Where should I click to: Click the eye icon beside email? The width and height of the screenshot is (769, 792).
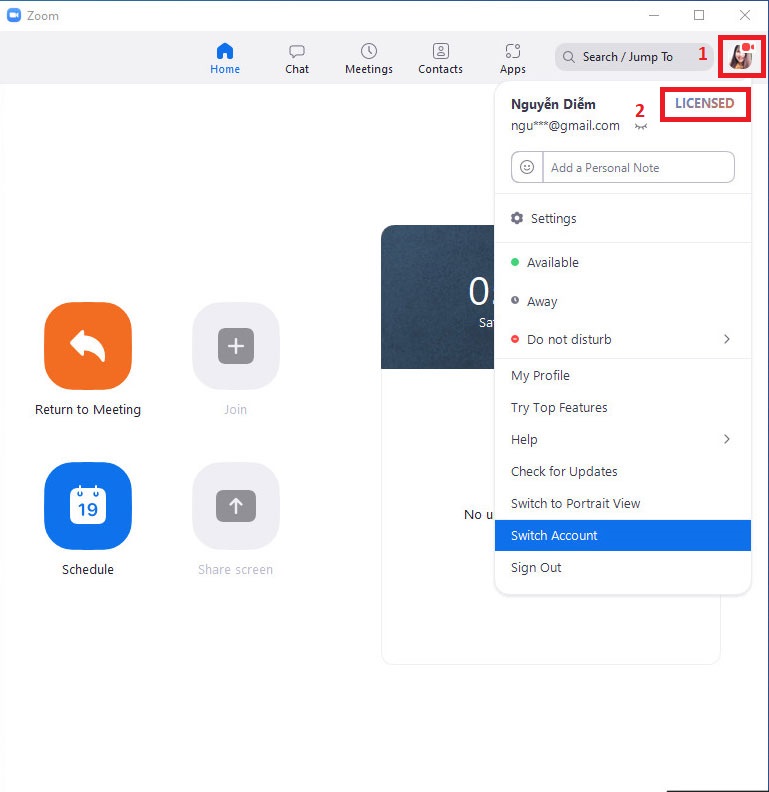641,127
